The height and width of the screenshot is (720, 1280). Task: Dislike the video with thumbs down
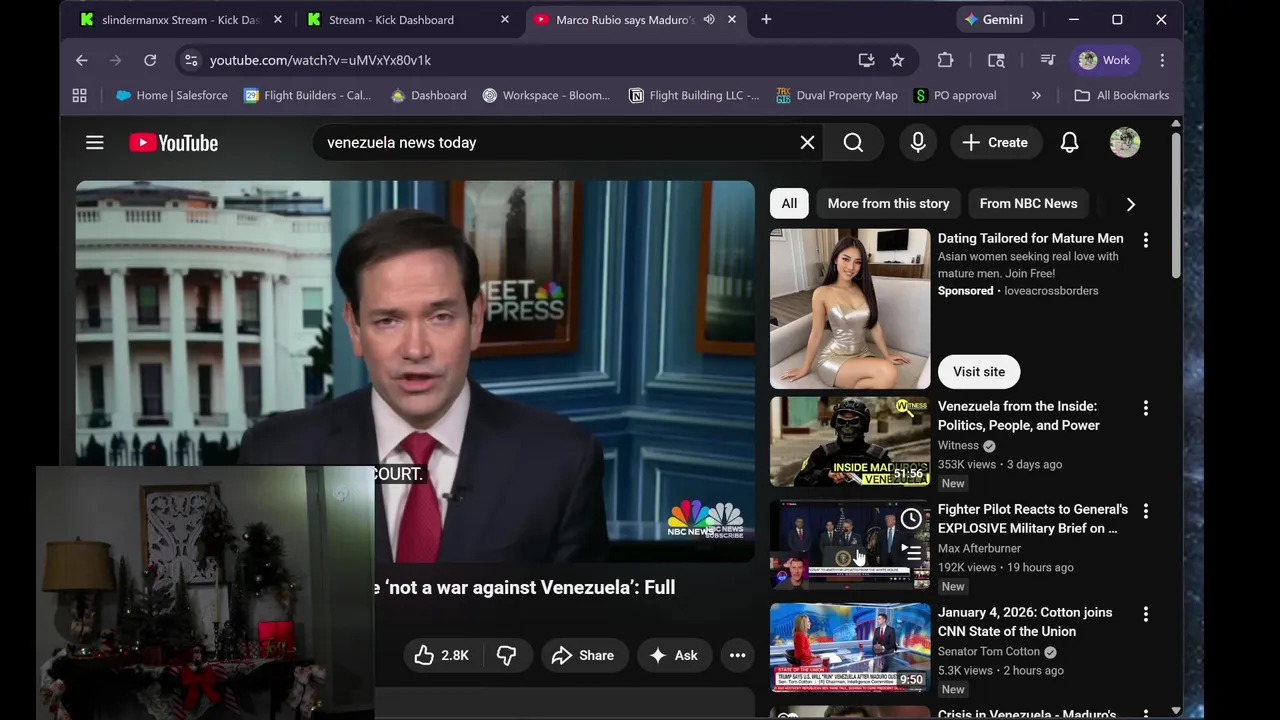(x=507, y=655)
